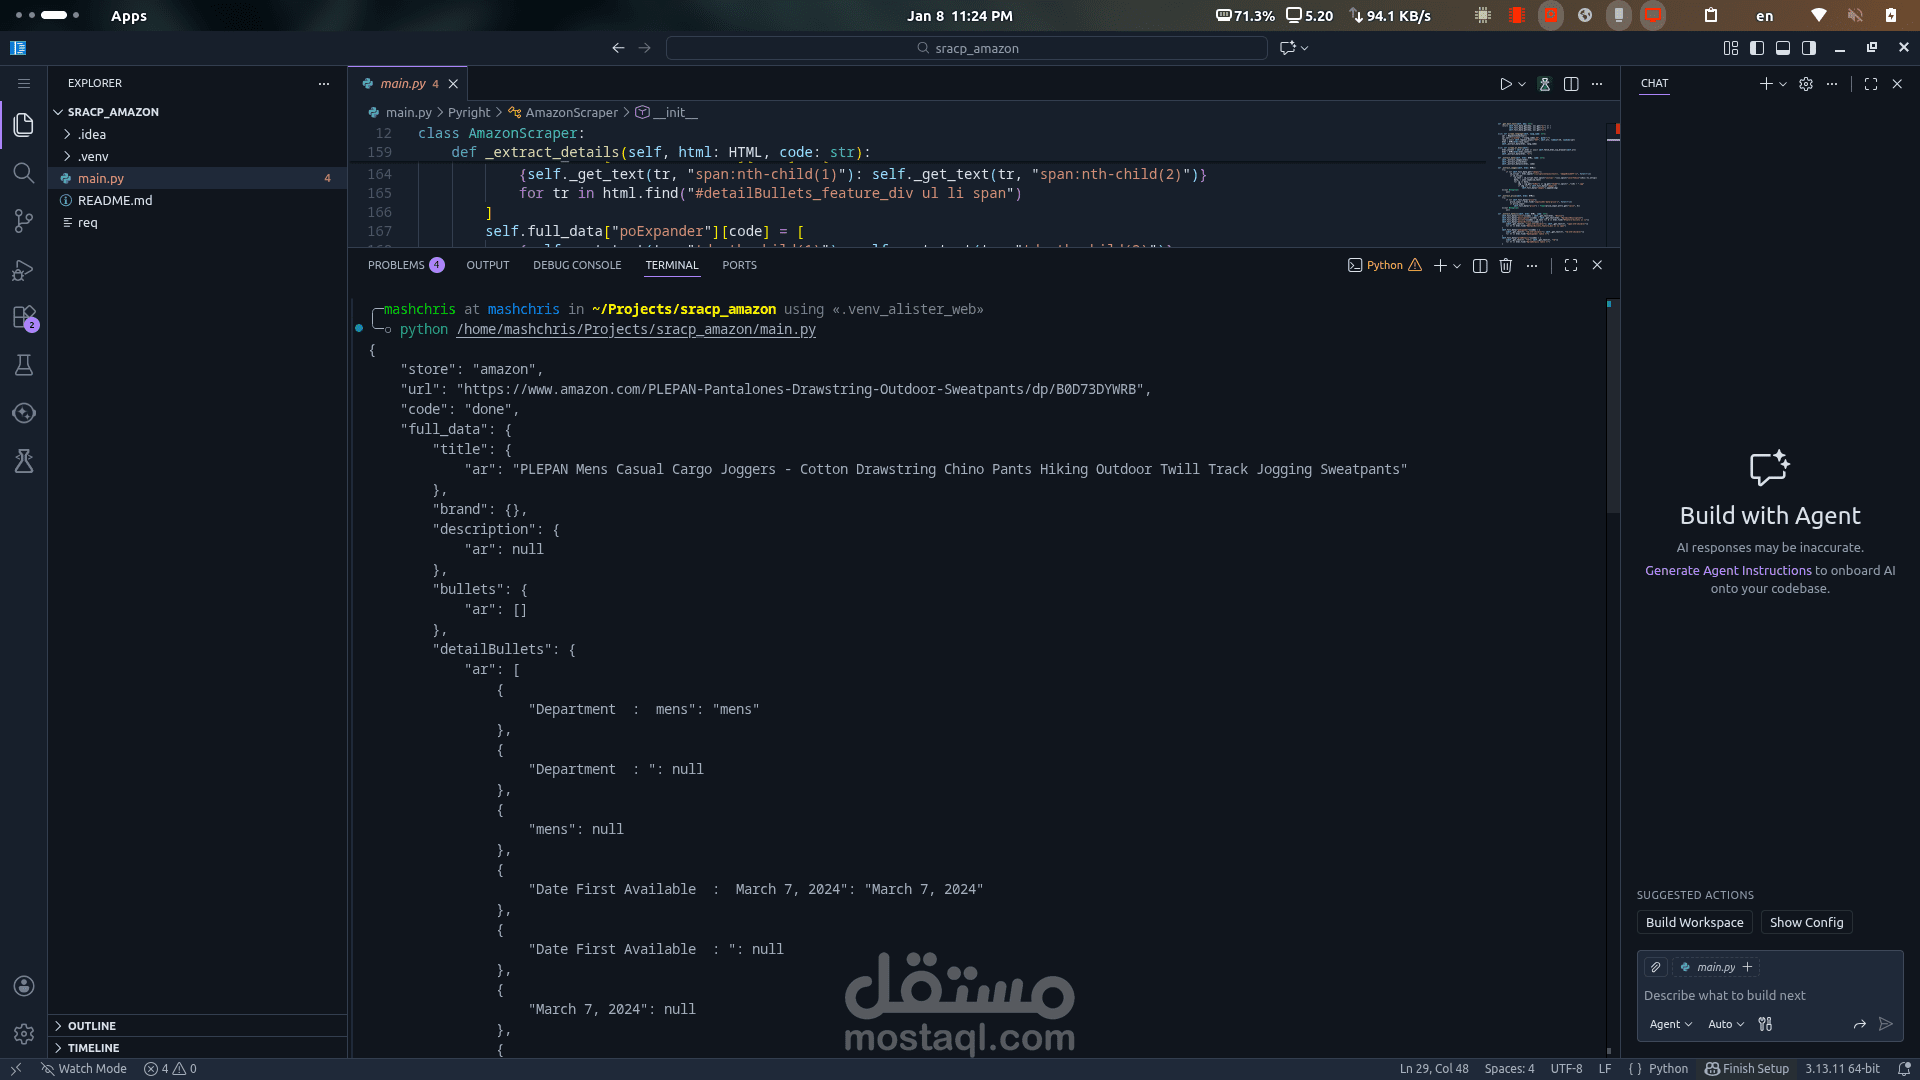Image resolution: width=1920 pixels, height=1080 pixels.
Task: Click the errors and warnings status indicator
Action: pos(170,1069)
